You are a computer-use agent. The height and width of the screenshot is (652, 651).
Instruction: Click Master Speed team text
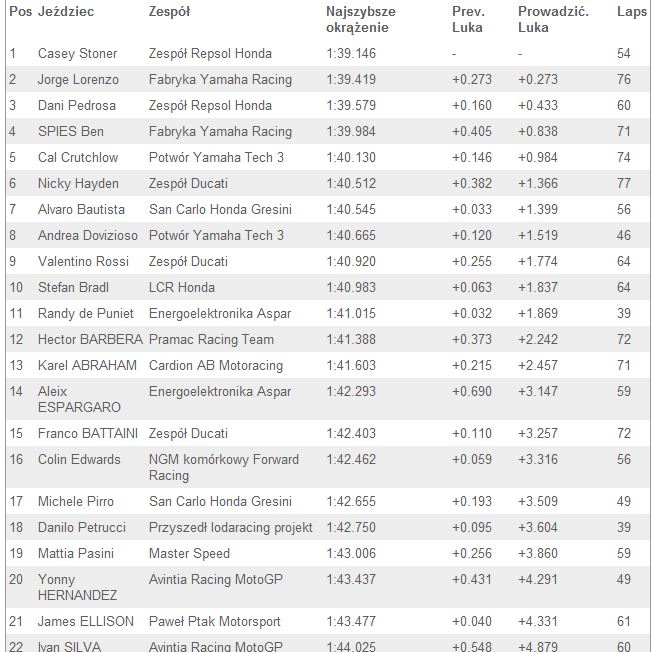click(189, 553)
